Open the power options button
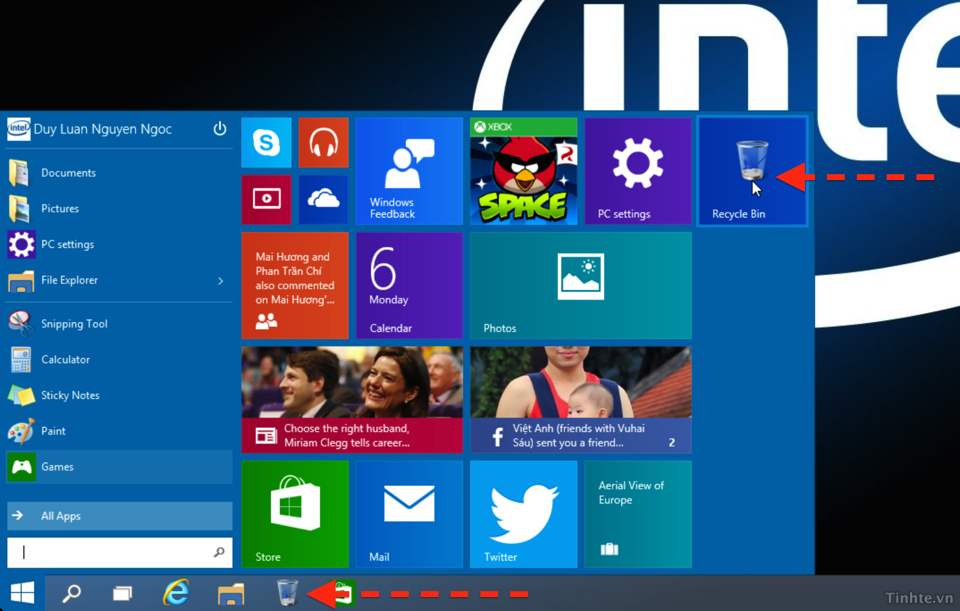Viewport: 960px width, 611px height. pos(220,129)
